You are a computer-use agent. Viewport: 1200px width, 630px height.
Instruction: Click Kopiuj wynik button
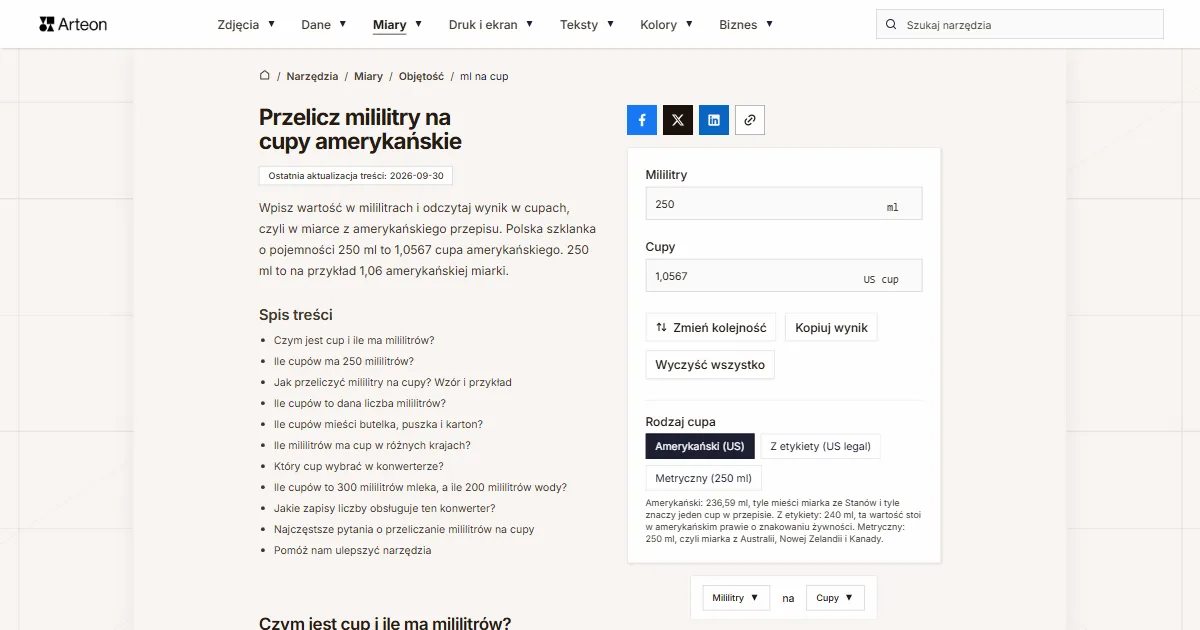pos(831,327)
